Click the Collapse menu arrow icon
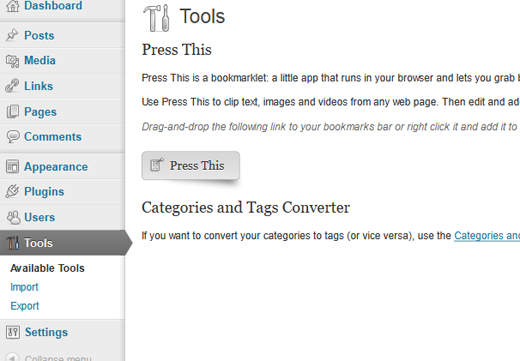520x361 pixels. tap(13, 357)
